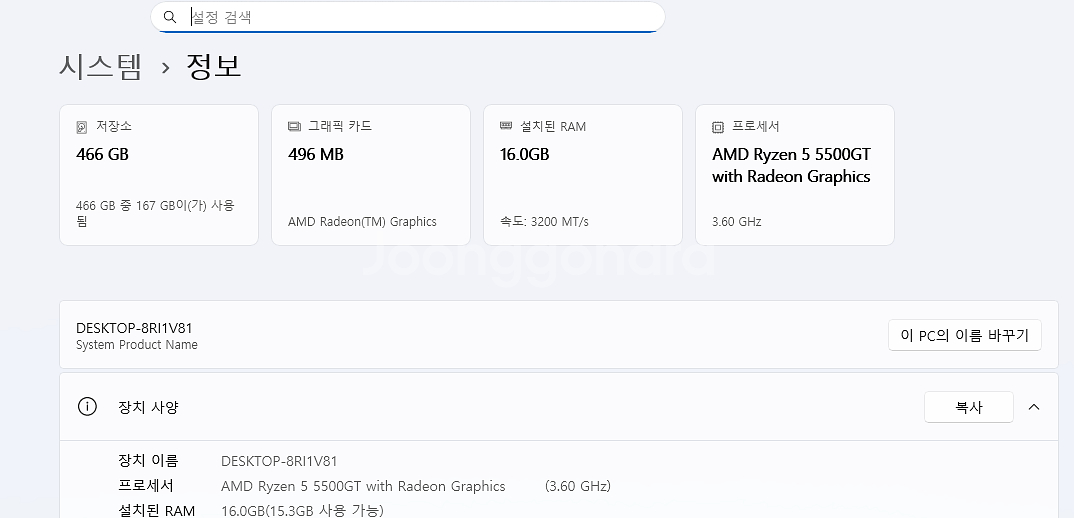The height and width of the screenshot is (518, 1074).
Task: Click the 속도: 3200 MT/s text
Action: tap(545, 222)
